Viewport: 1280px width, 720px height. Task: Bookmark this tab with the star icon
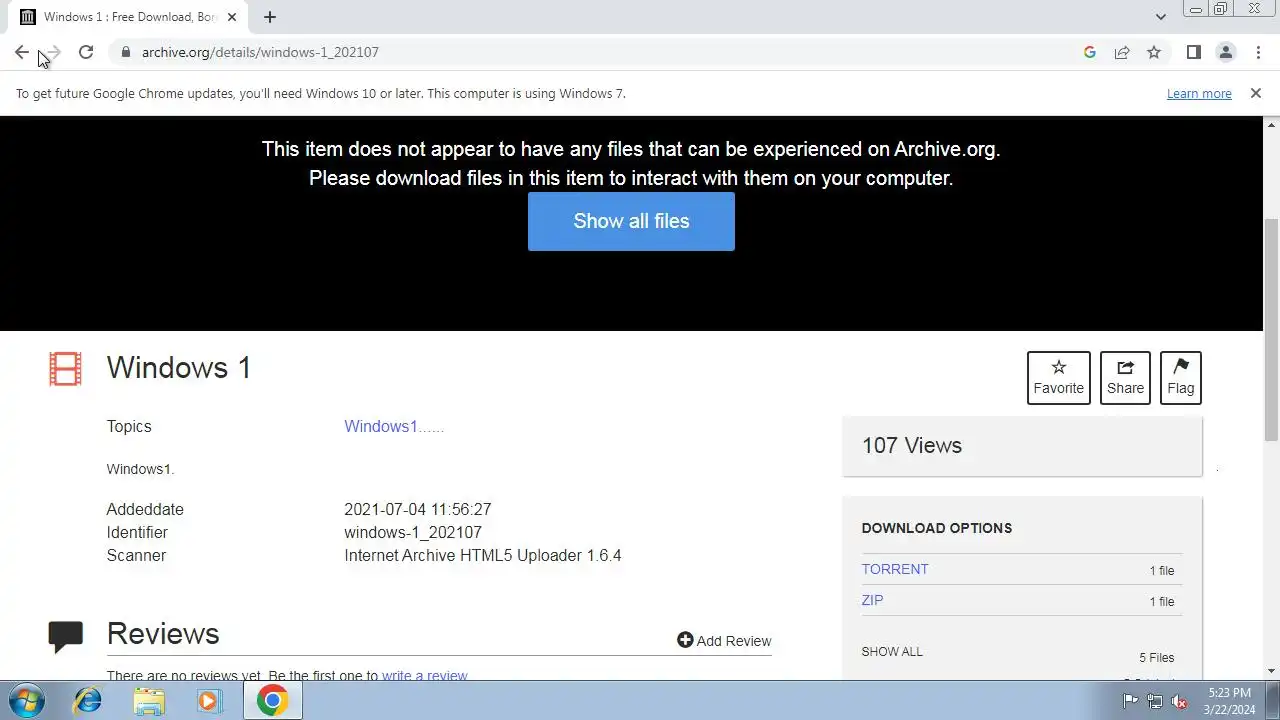click(1154, 52)
